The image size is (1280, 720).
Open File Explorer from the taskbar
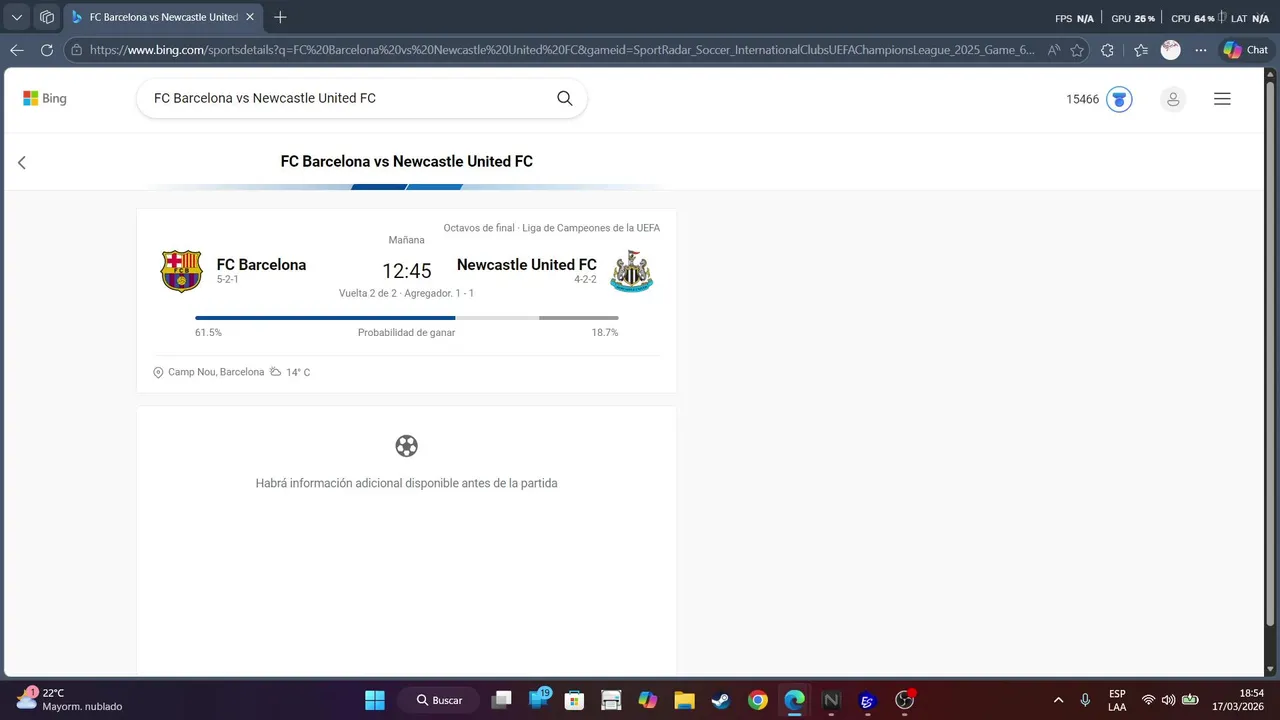684,700
